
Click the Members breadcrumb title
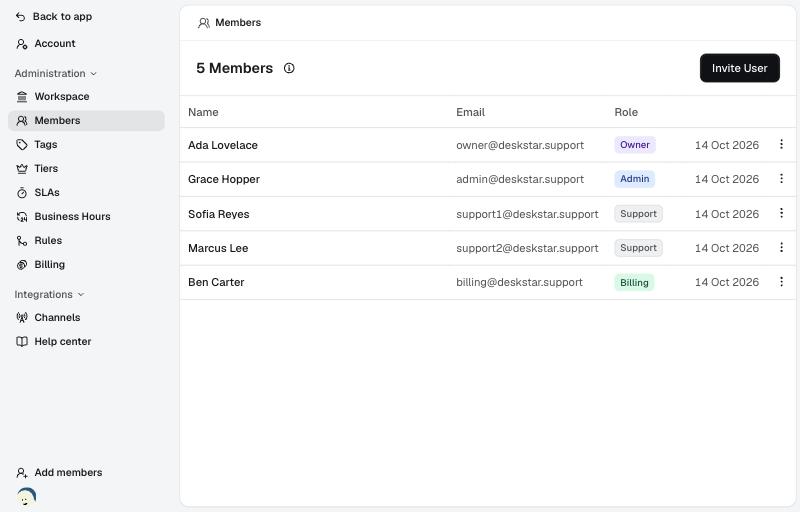click(238, 23)
